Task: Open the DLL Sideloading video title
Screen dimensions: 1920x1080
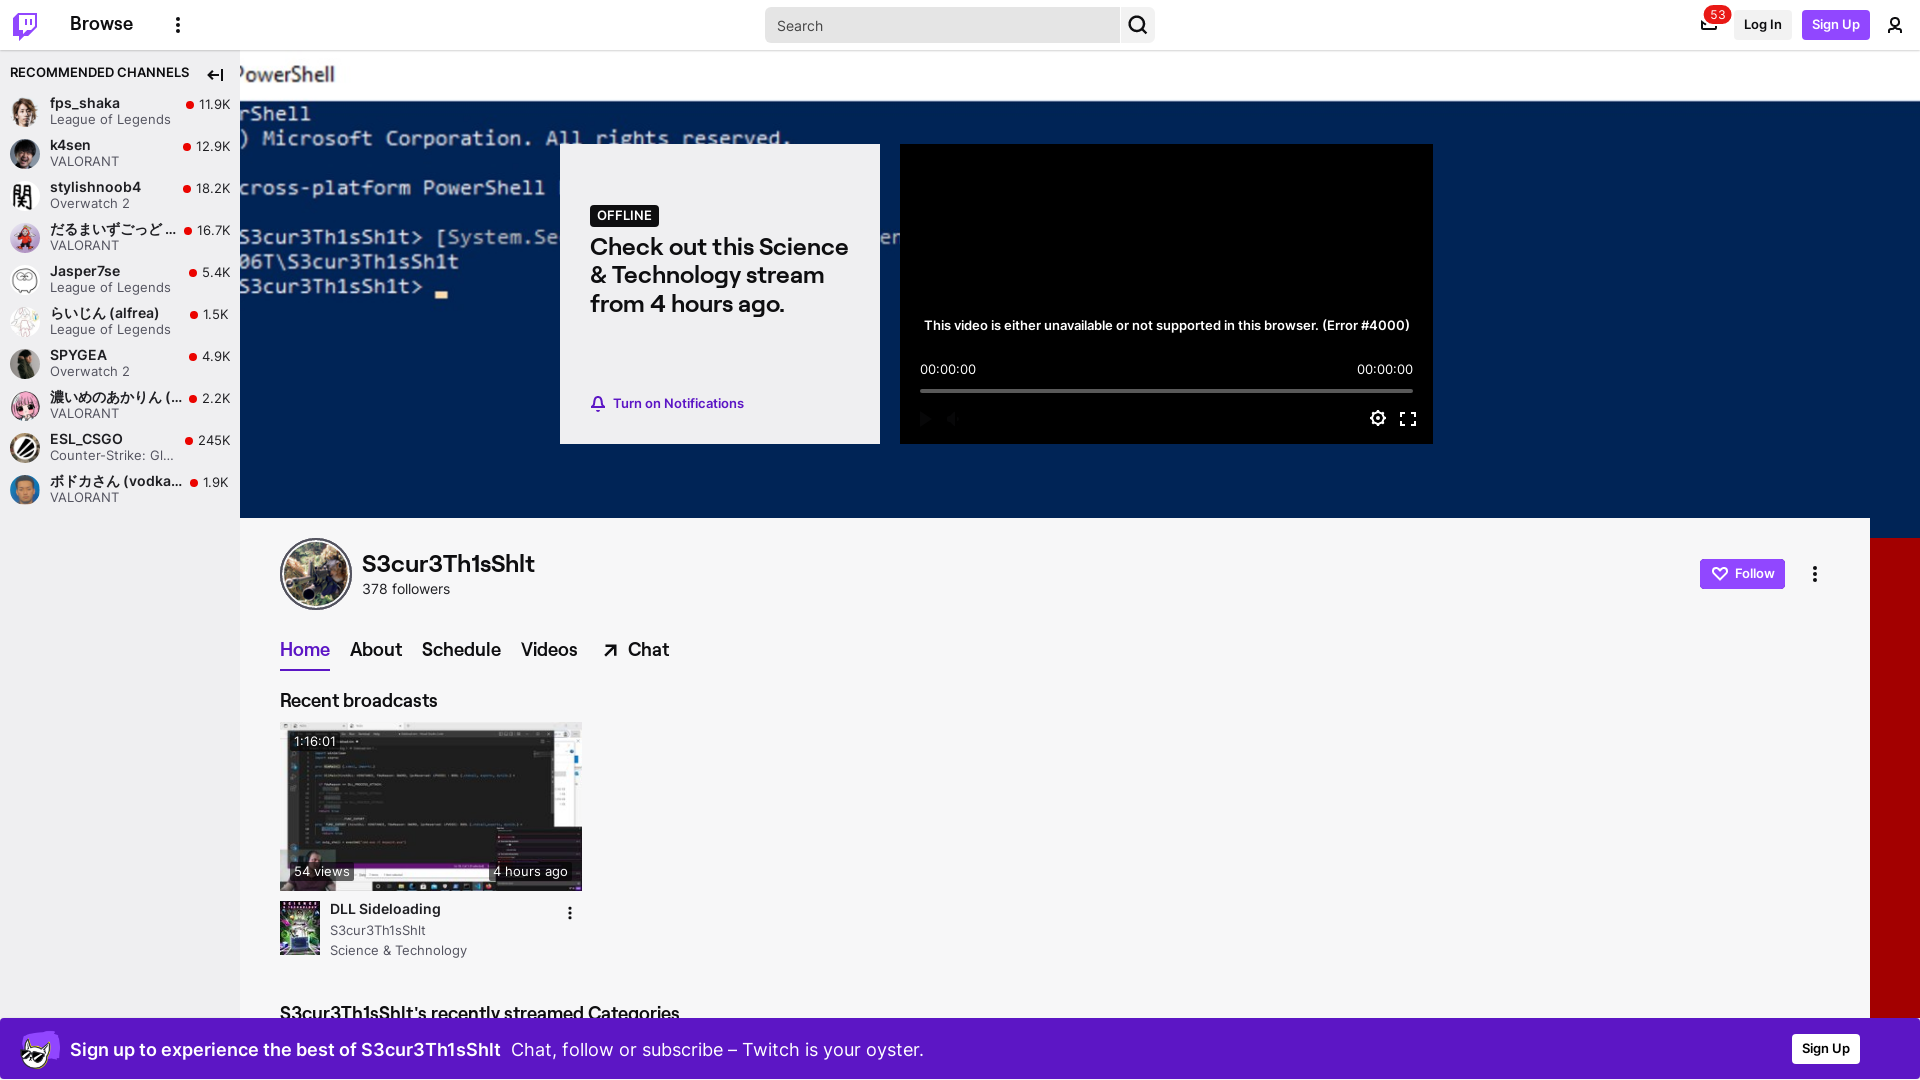Action: pyautogui.click(x=385, y=909)
